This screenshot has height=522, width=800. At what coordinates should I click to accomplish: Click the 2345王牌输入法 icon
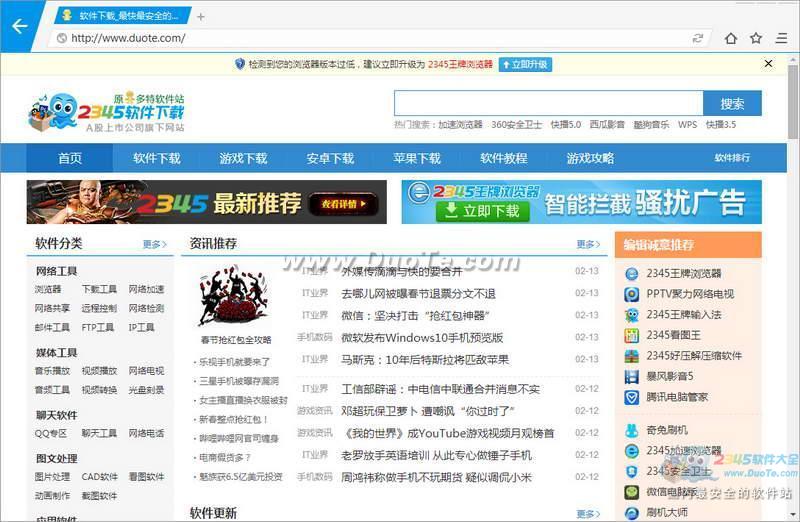point(632,315)
